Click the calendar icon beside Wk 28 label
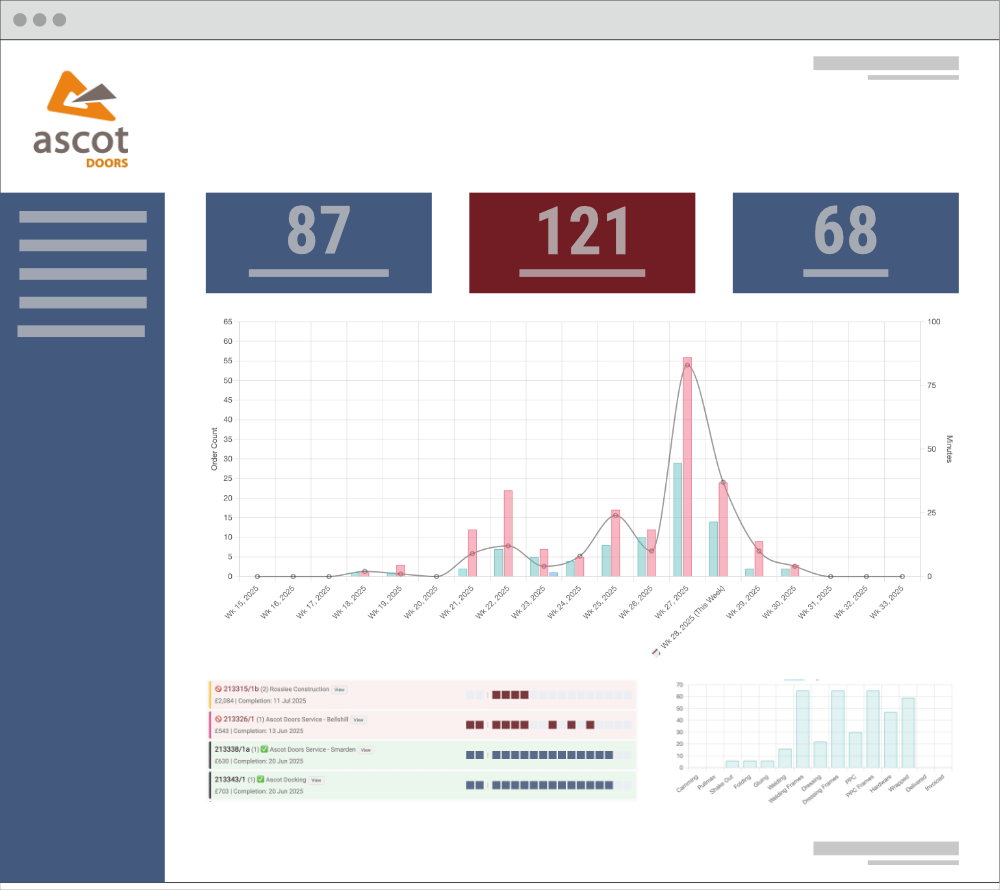Screen dimensions: 1000x890 click(656, 652)
